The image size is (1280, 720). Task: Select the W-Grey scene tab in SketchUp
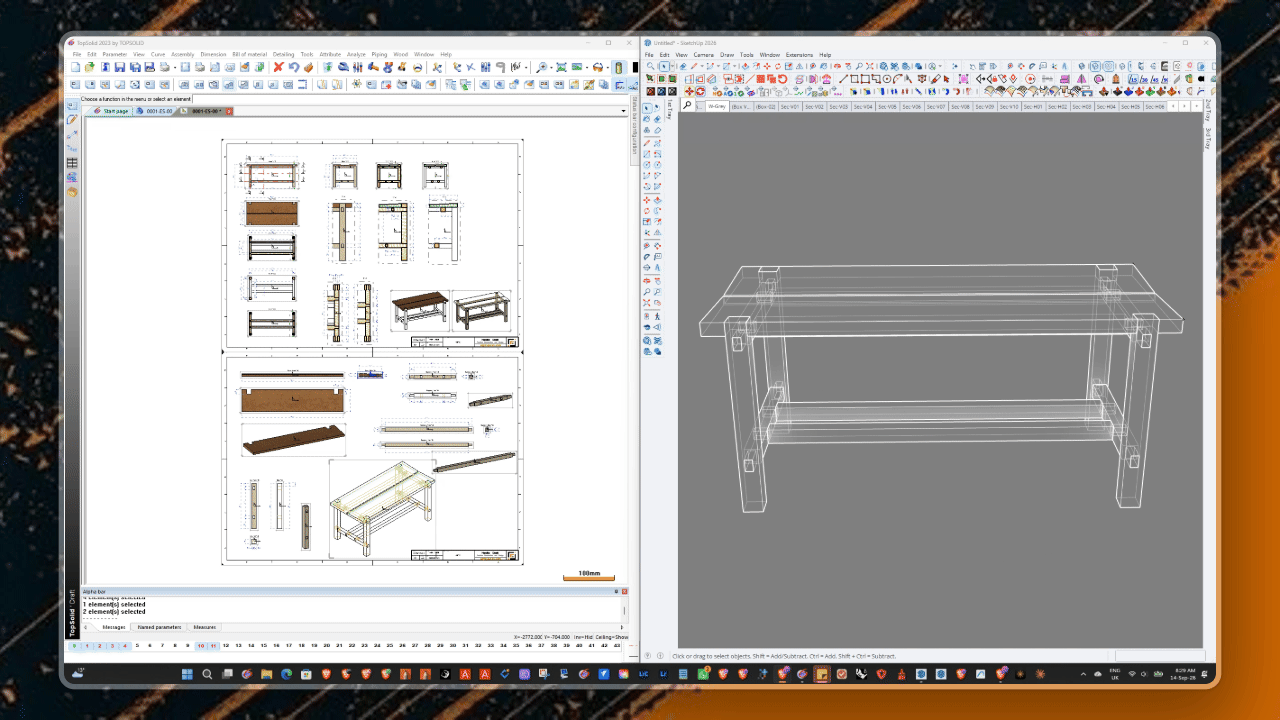pyautogui.click(x=717, y=106)
